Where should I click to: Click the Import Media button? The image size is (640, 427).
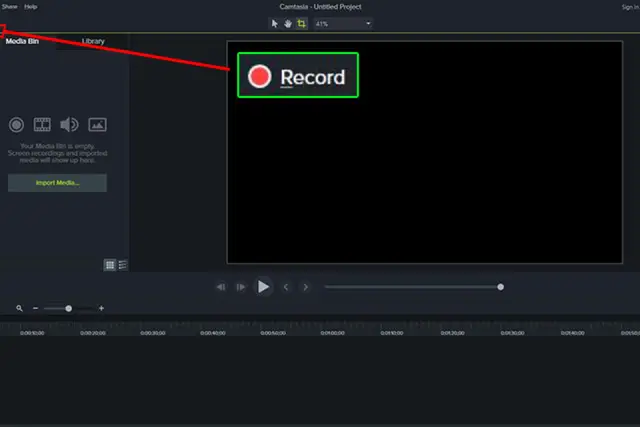[57, 183]
